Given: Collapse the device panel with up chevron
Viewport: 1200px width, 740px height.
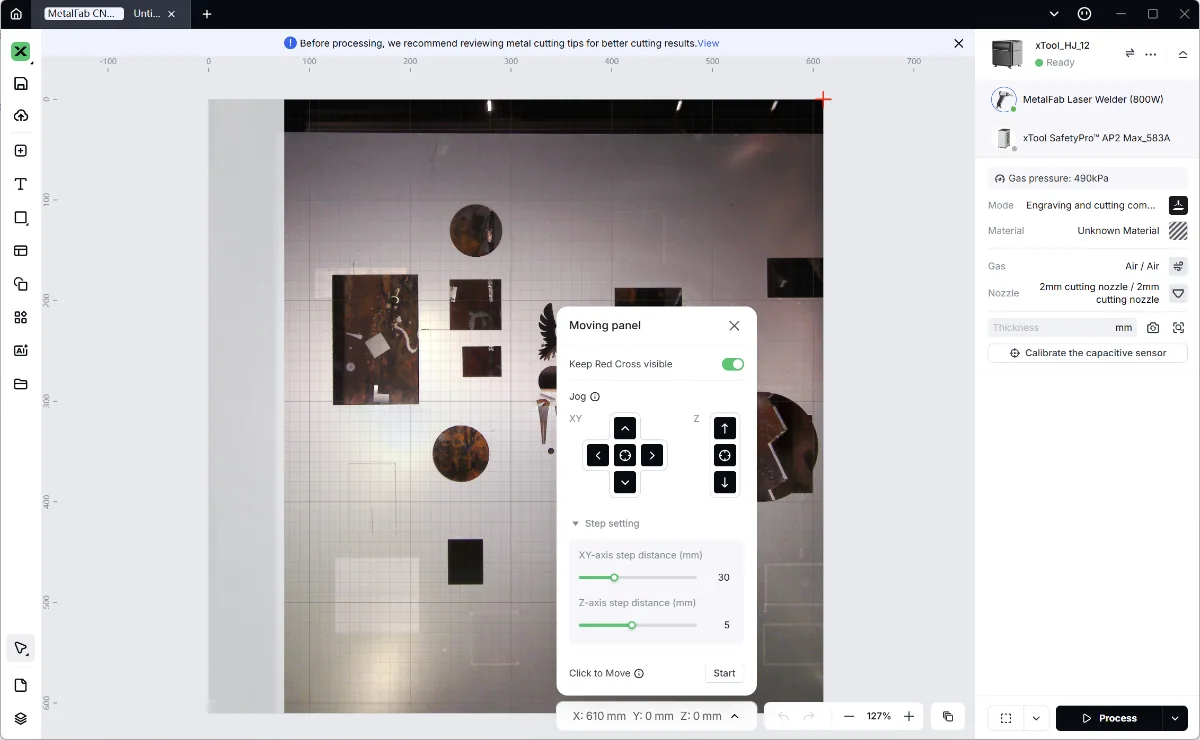Looking at the screenshot, I should pos(1182,54).
